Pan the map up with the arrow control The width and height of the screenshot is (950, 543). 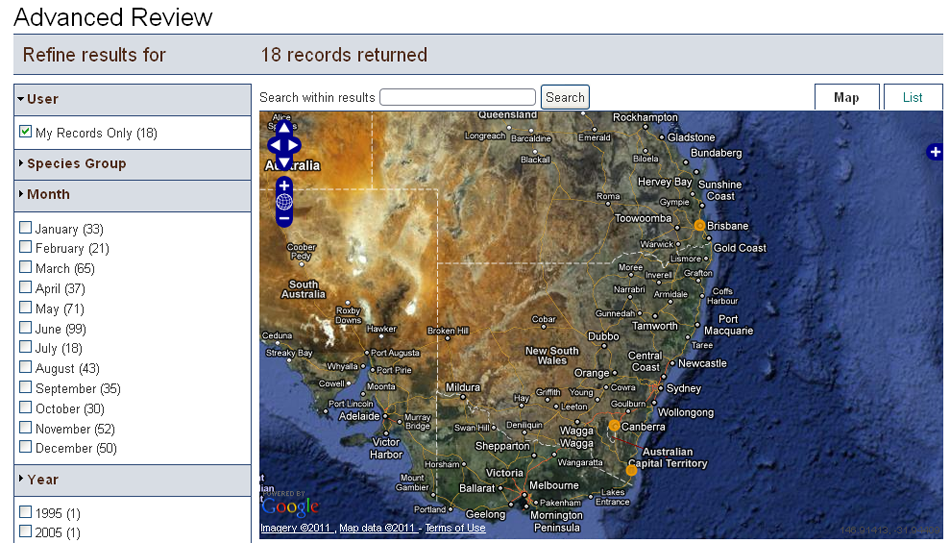(x=284, y=128)
